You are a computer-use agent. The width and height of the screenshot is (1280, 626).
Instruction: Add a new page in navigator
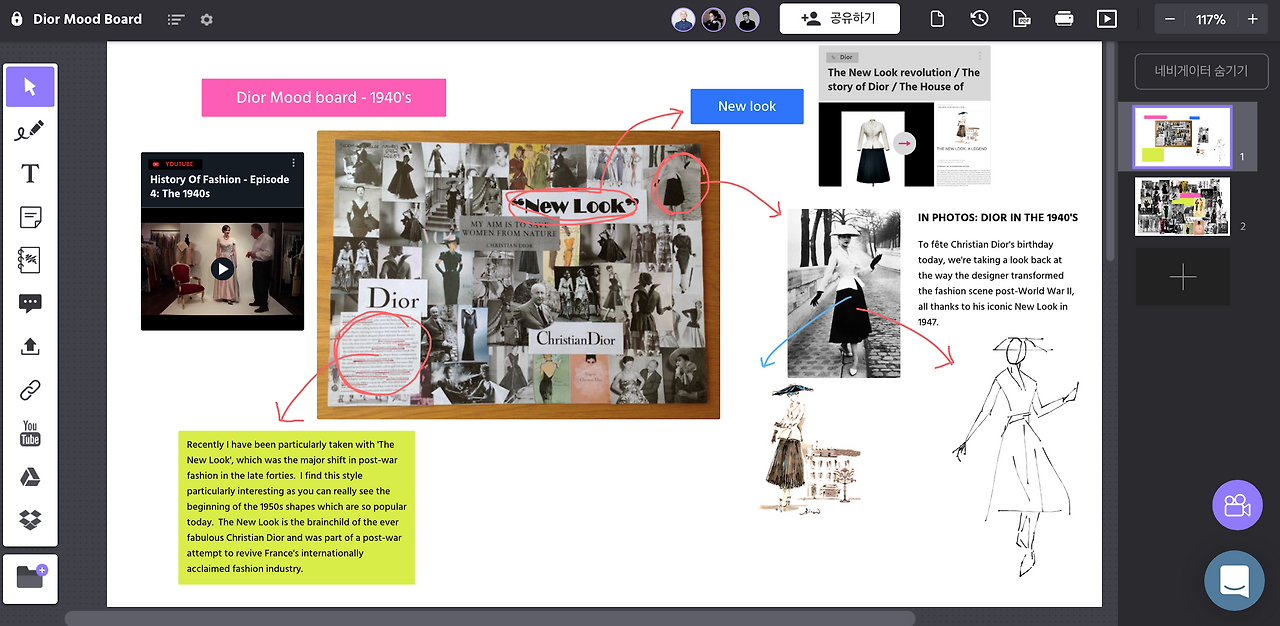tap(1182, 277)
